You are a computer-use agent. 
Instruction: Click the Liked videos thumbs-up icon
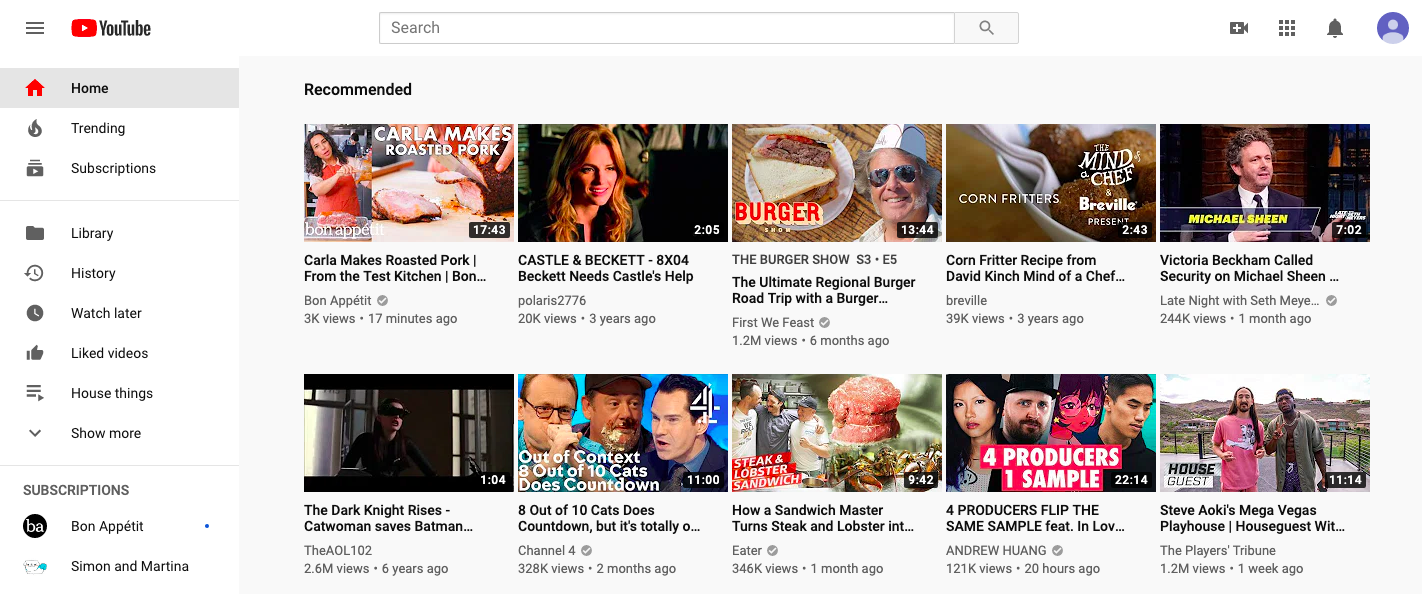pos(35,353)
